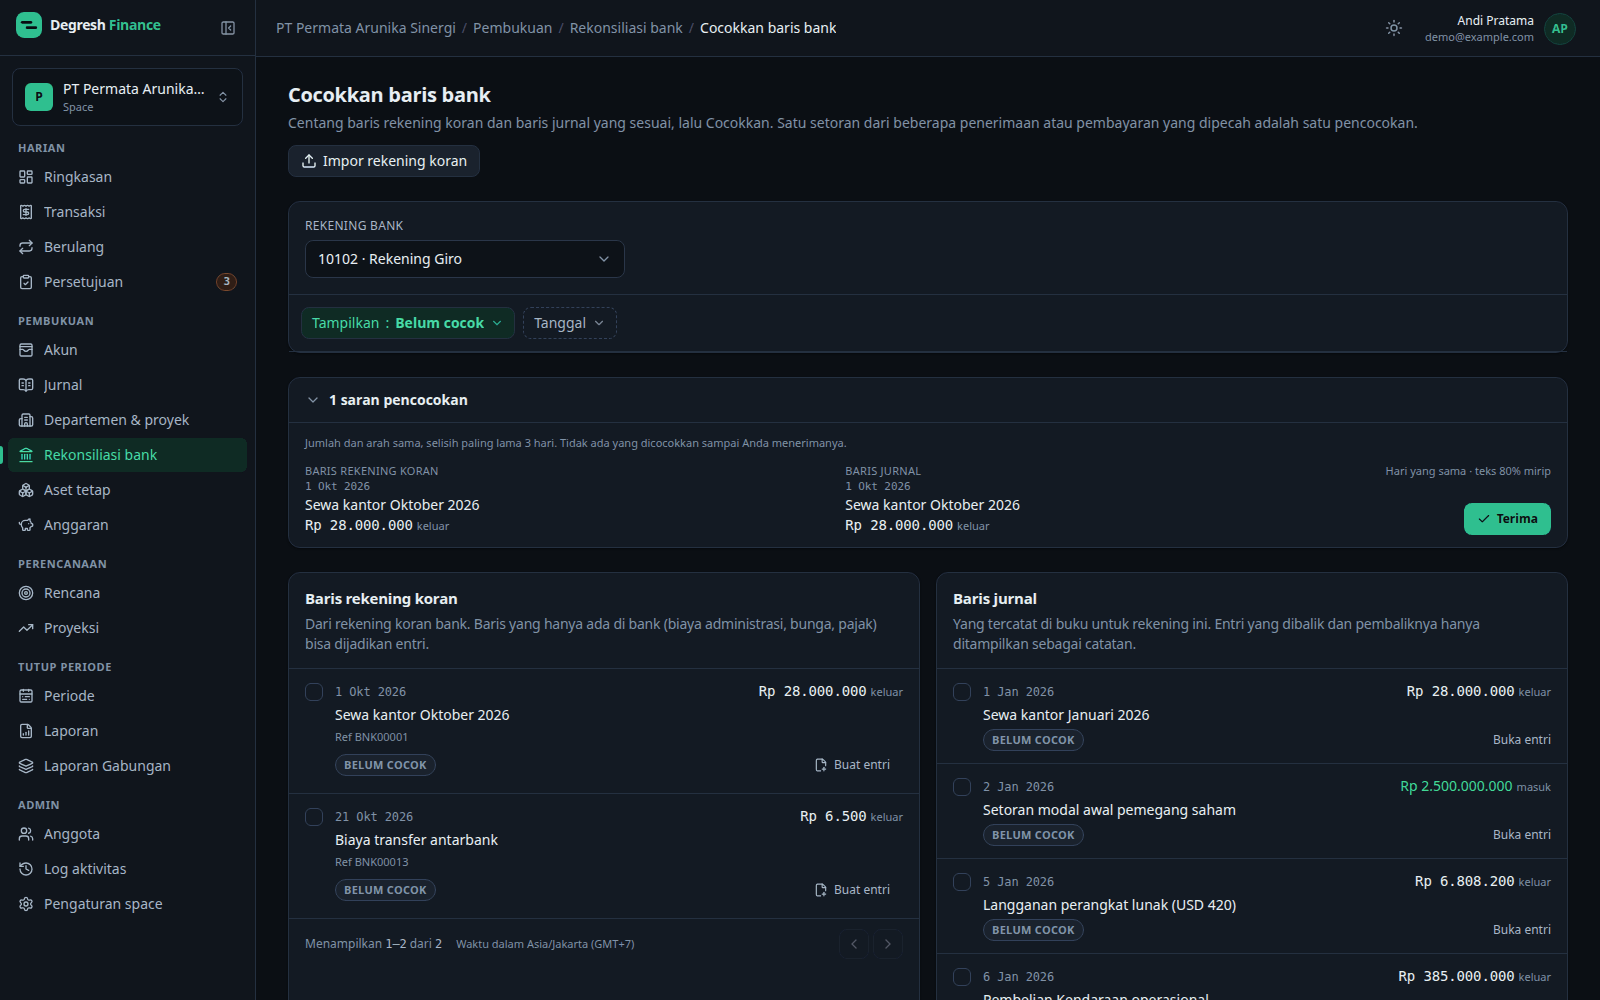
Task: Click Rekonsiliasi bank breadcrumb link
Action: pyautogui.click(x=626, y=28)
